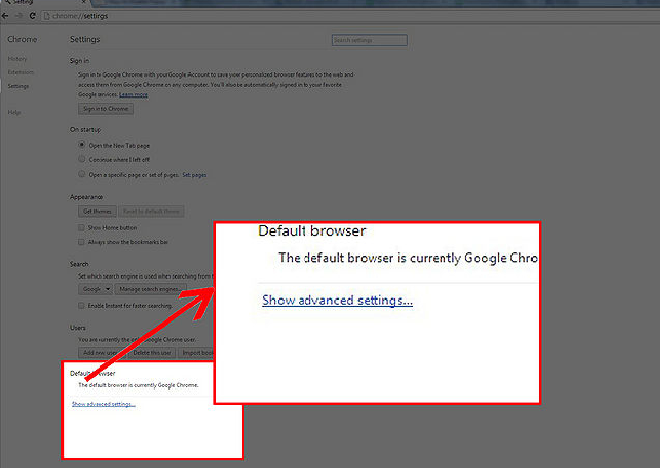
Task: Click into the Search settings box
Action: point(370,40)
